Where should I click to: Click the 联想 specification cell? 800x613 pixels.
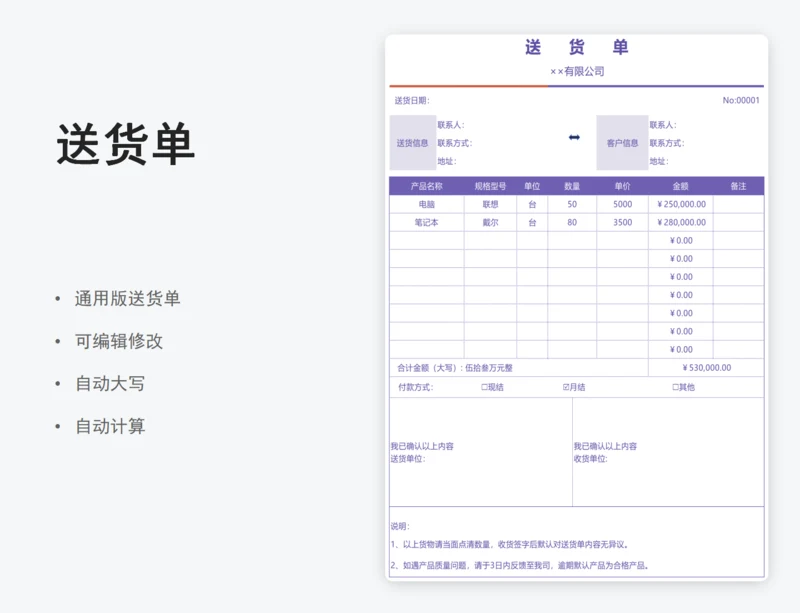(490, 204)
